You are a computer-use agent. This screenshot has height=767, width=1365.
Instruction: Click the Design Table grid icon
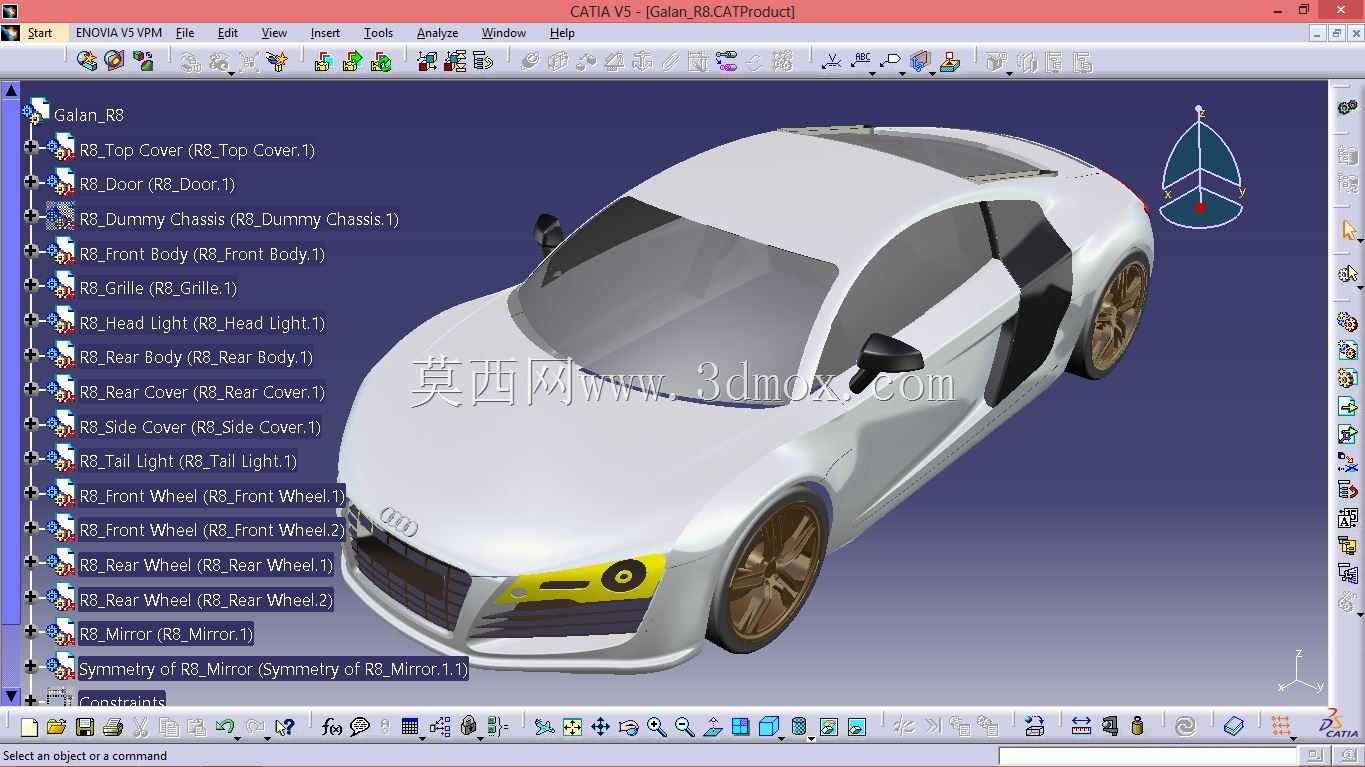click(x=410, y=727)
